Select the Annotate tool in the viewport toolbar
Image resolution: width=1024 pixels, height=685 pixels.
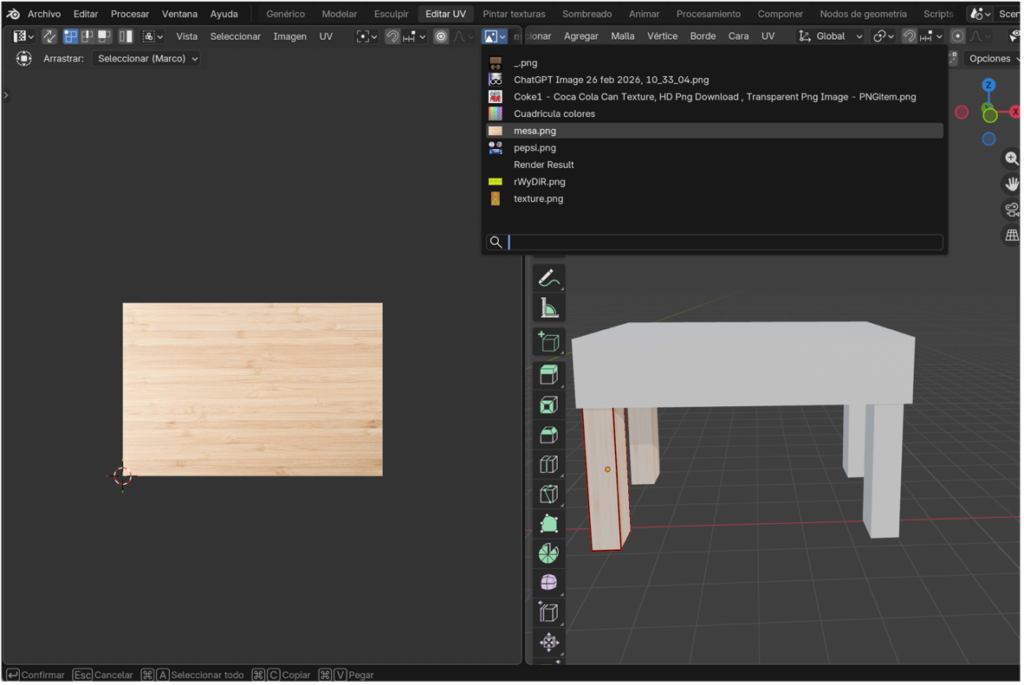pos(549,278)
